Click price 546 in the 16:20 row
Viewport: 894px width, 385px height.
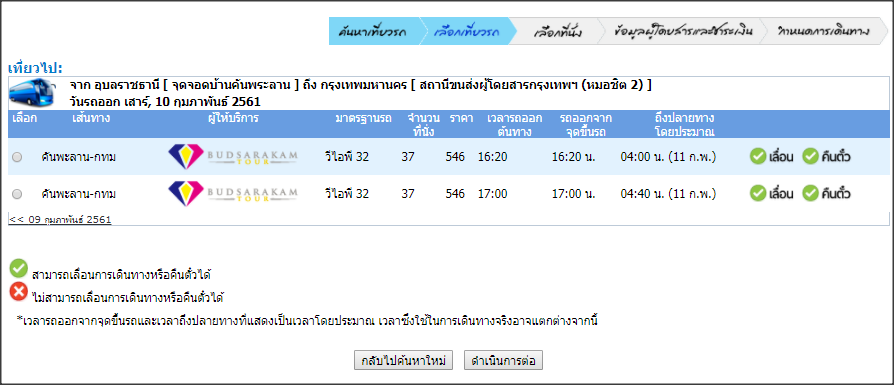pyautogui.click(x=455, y=157)
